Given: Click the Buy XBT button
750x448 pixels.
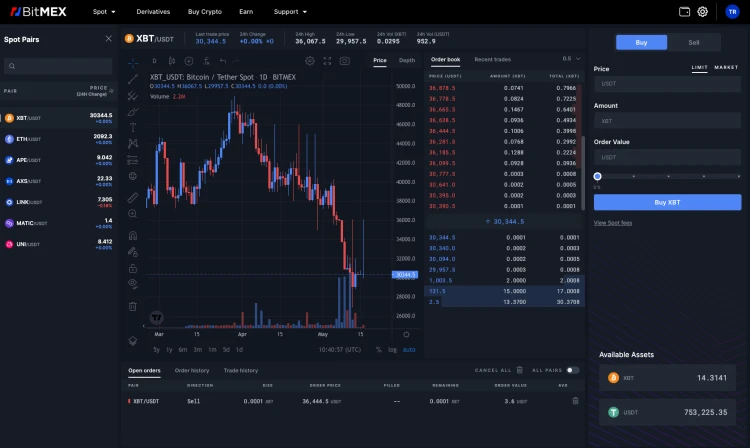Looking at the screenshot, I should [x=667, y=202].
